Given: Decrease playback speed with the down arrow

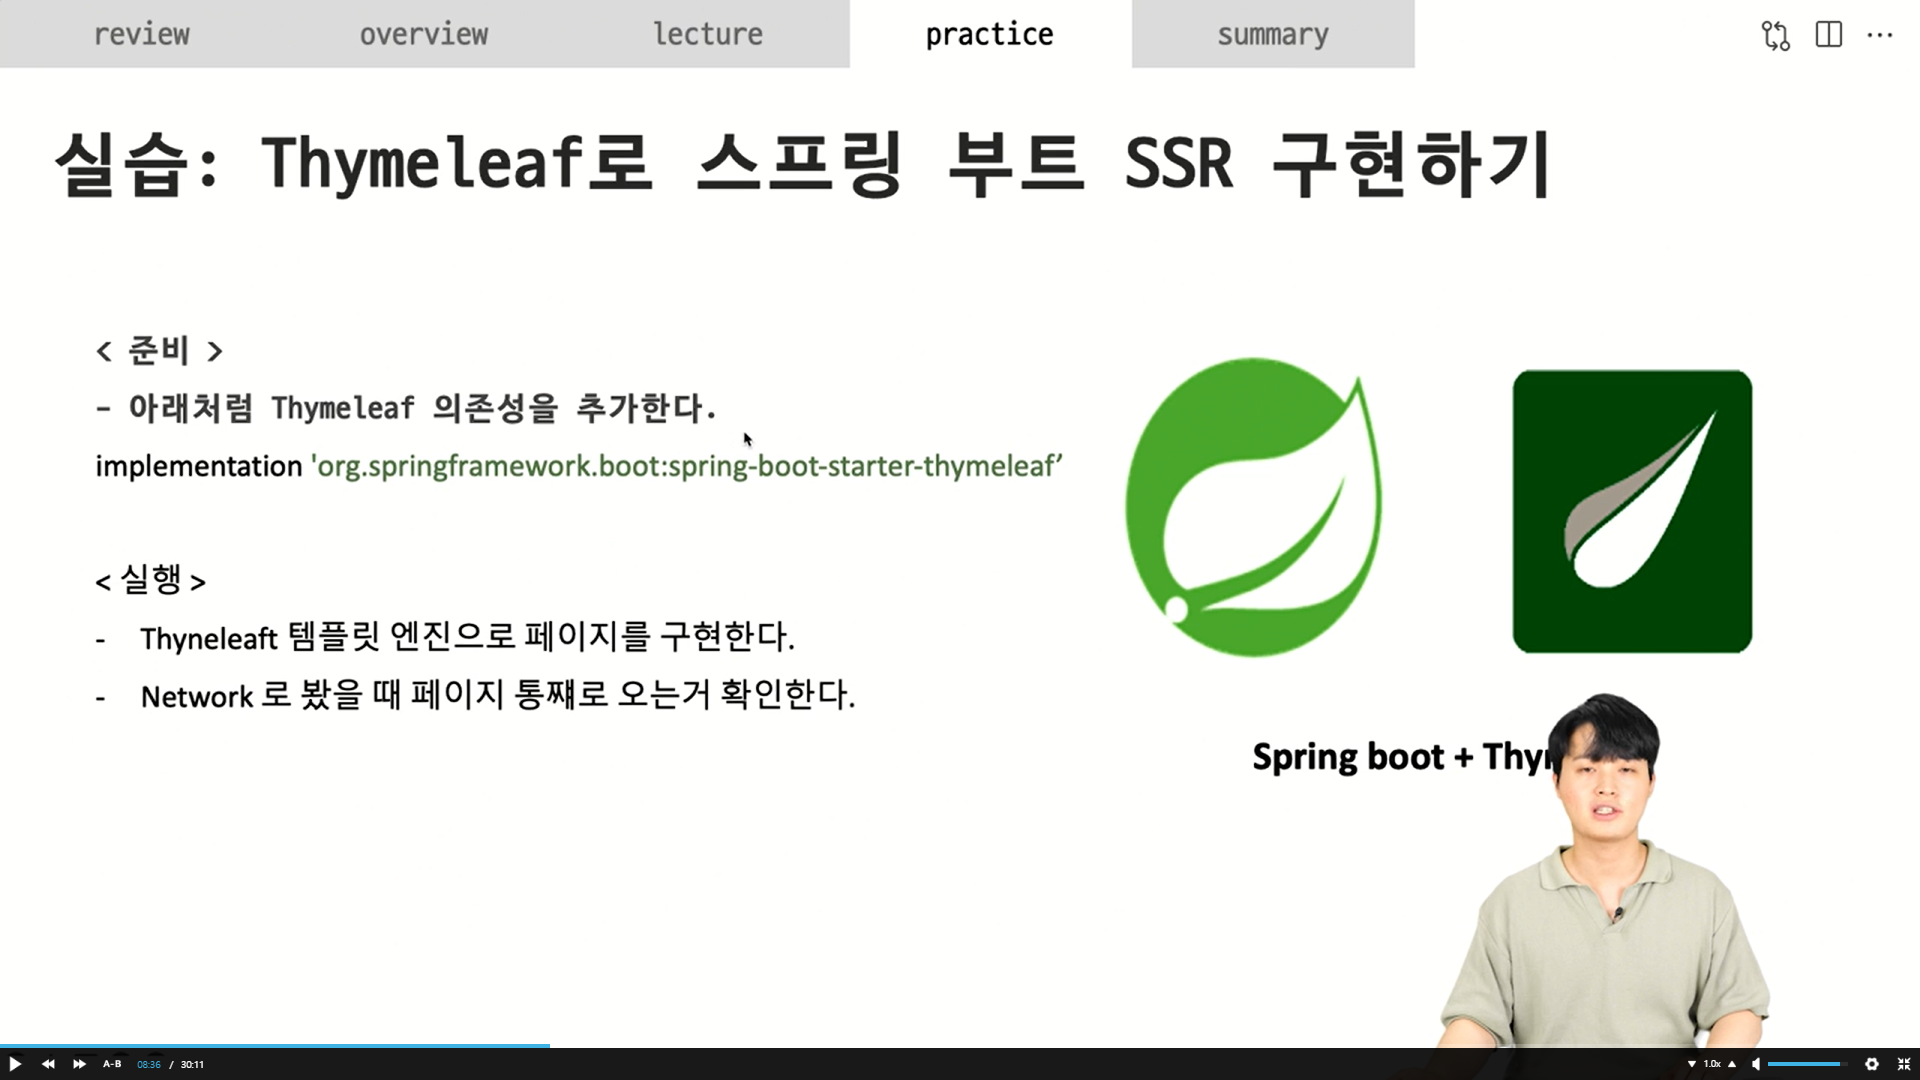Looking at the screenshot, I should coord(1692,1064).
